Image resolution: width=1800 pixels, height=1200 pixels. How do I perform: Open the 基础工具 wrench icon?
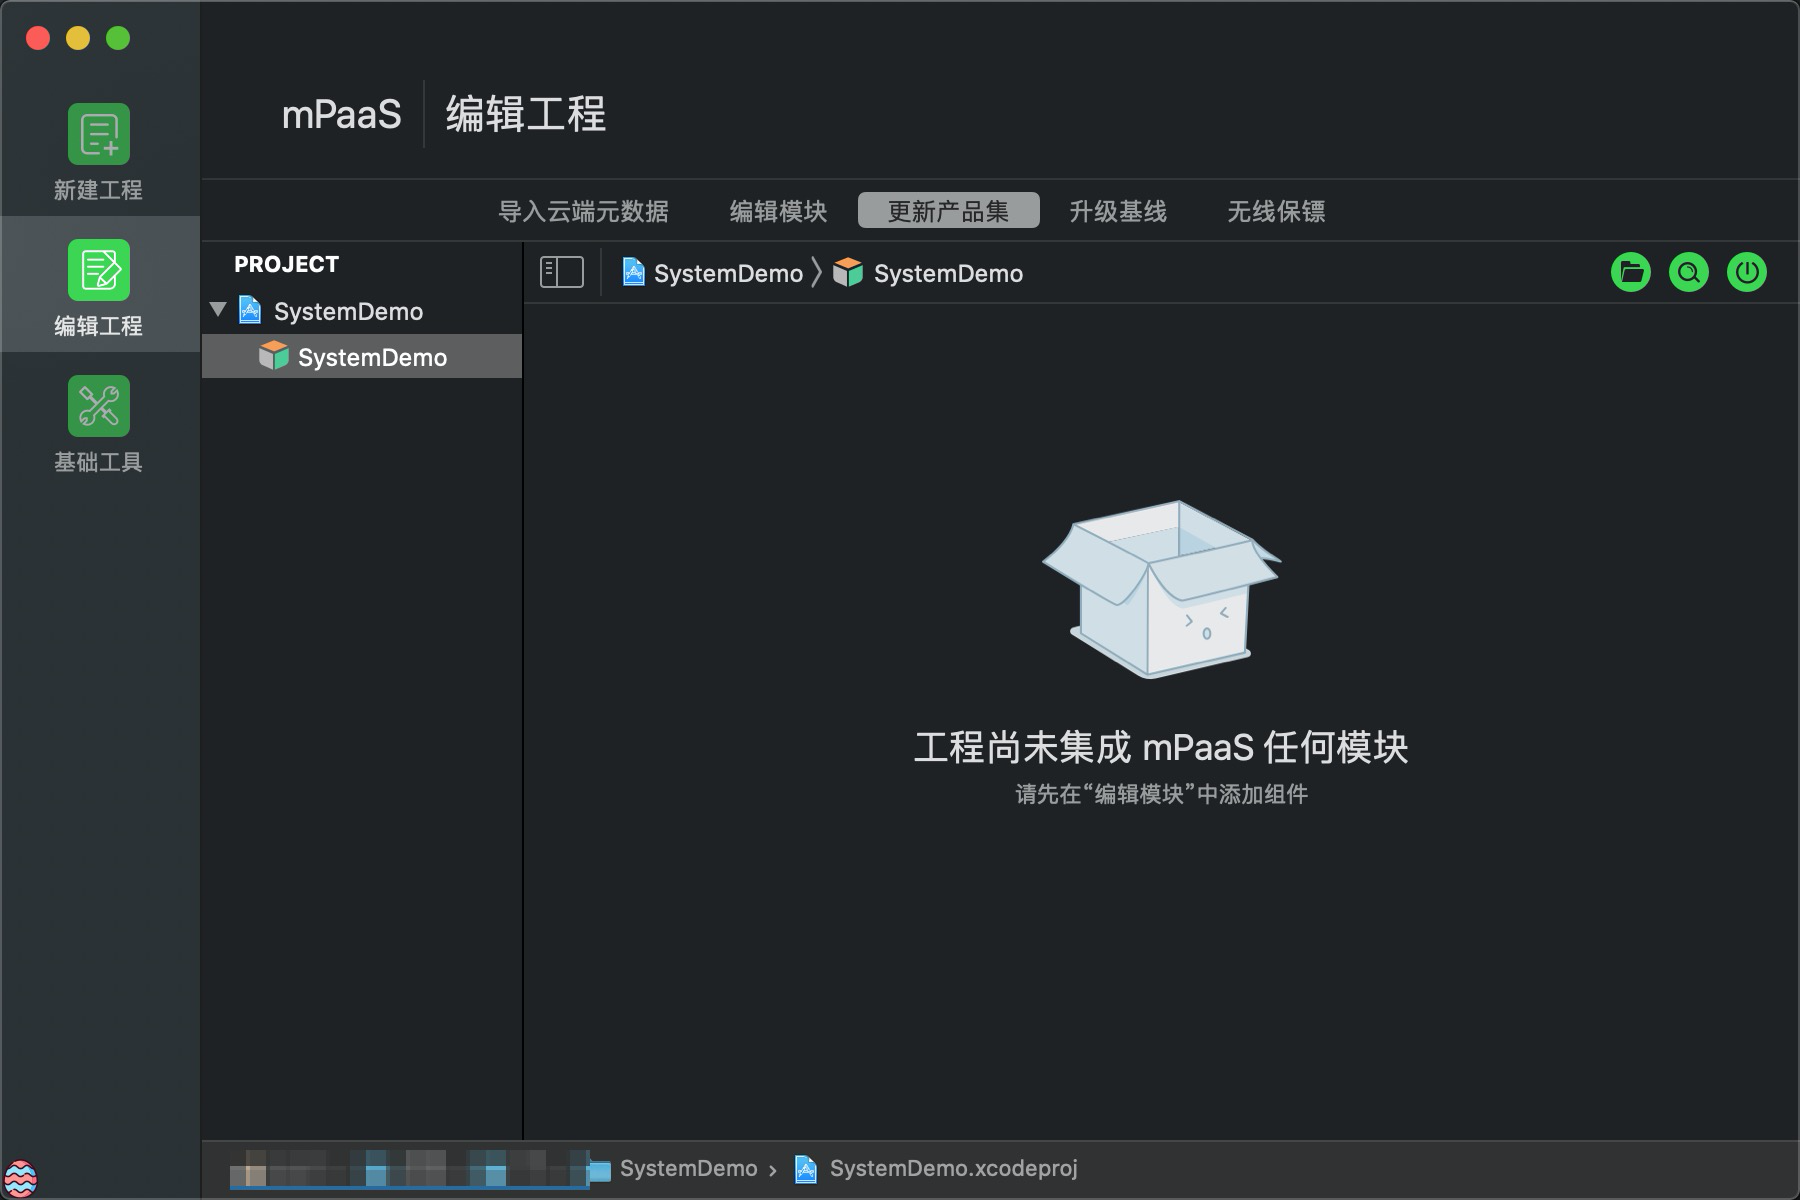[99, 406]
